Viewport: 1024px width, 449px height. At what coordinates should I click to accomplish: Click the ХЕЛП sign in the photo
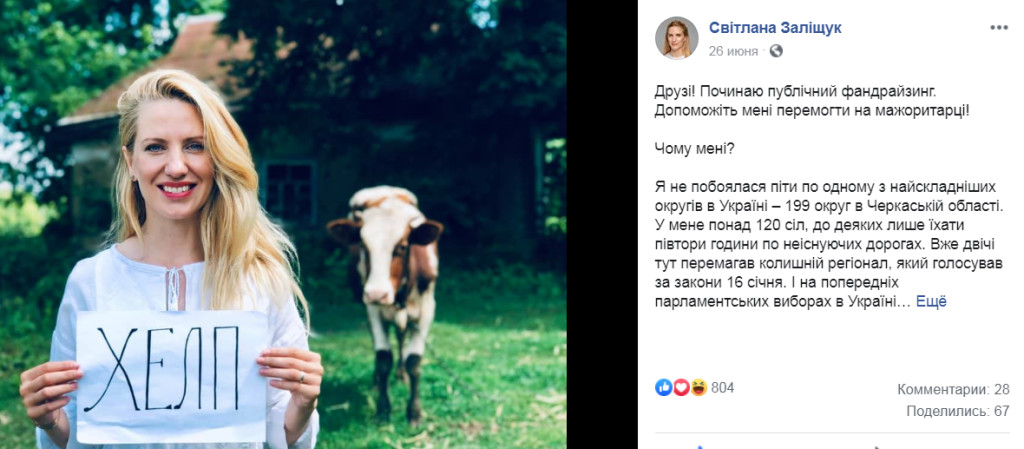pyautogui.click(x=172, y=377)
